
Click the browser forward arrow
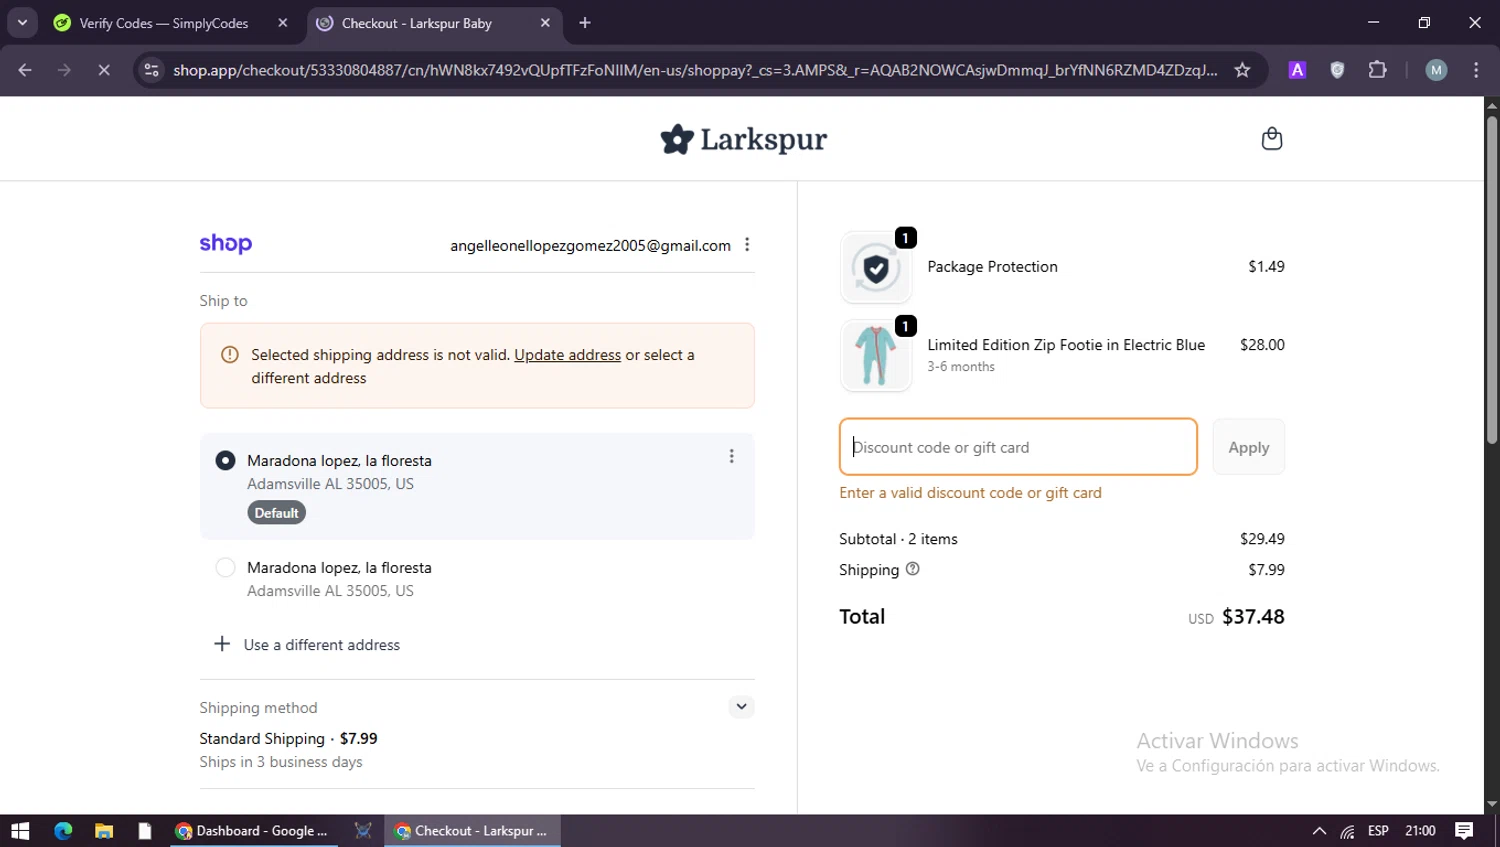[64, 70]
